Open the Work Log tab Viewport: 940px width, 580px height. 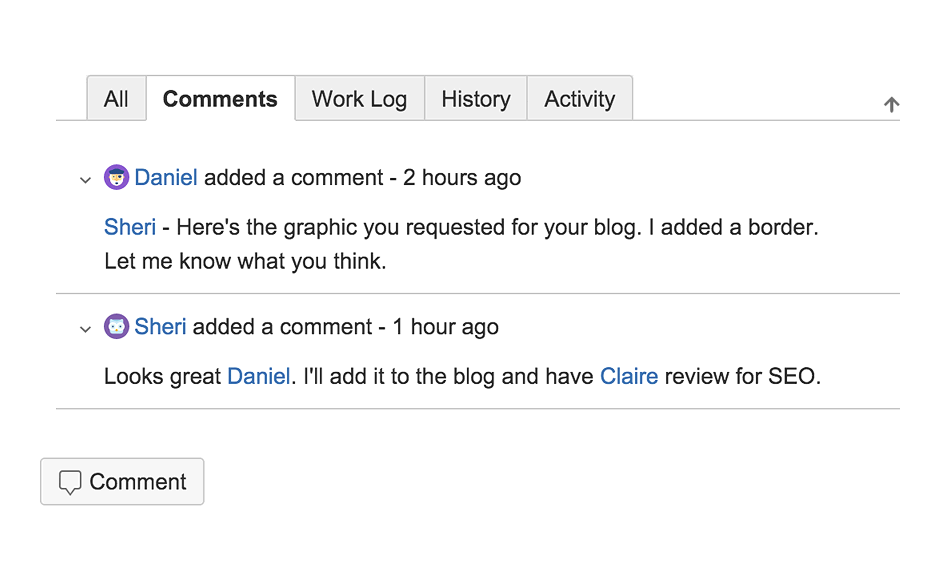tap(359, 99)
